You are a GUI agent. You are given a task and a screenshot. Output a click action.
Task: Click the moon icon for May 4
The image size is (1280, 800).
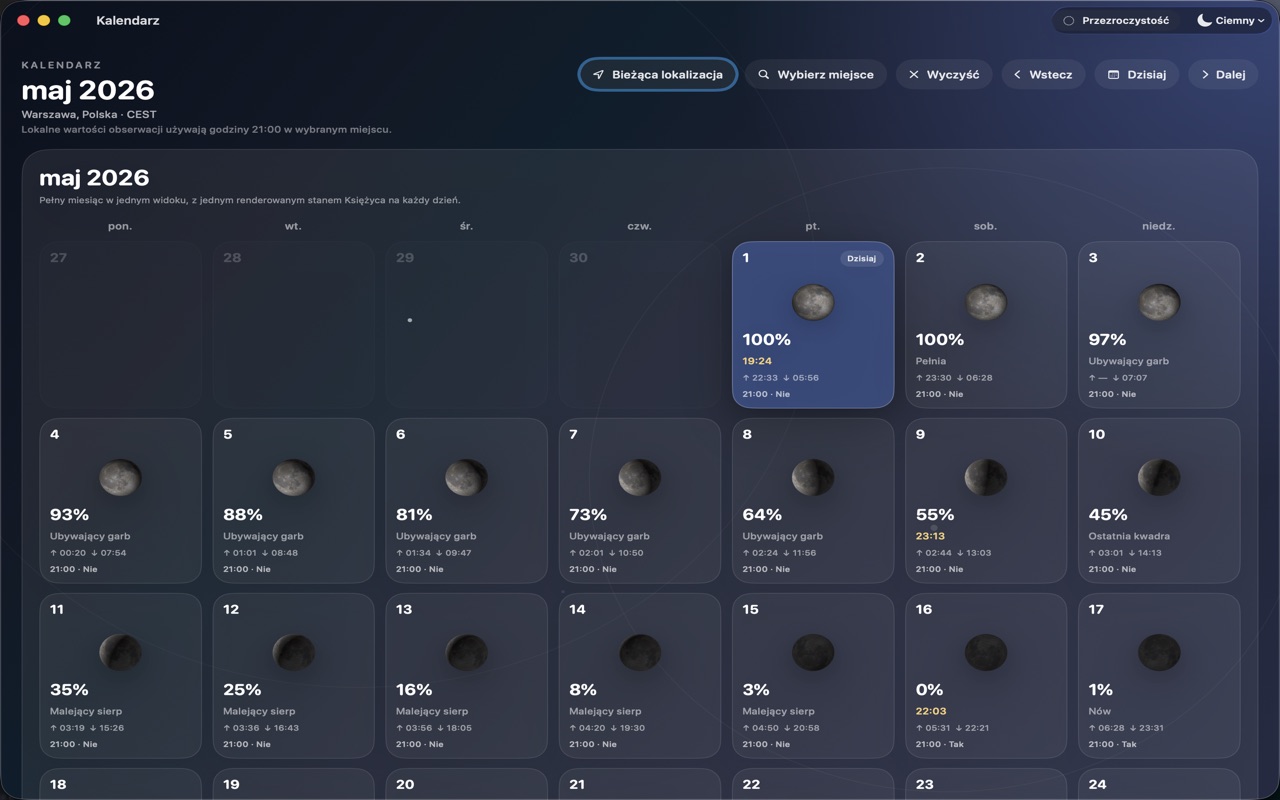(x=120, y=477)
